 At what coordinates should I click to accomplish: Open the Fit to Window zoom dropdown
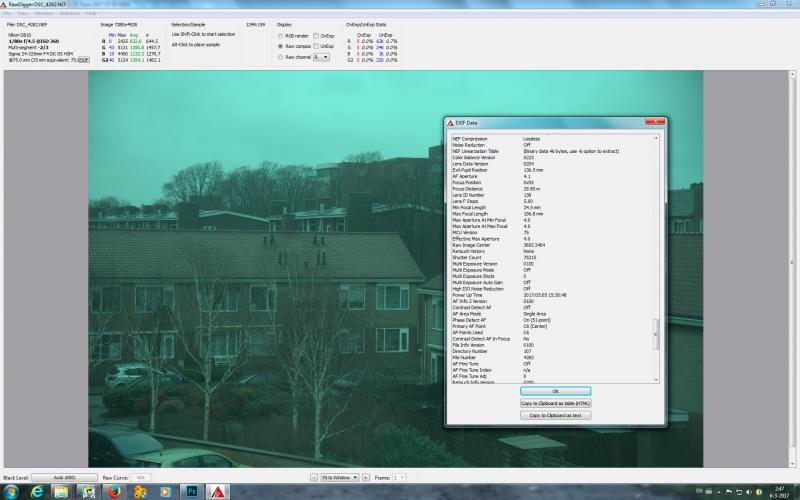click(x=340, y=478)
